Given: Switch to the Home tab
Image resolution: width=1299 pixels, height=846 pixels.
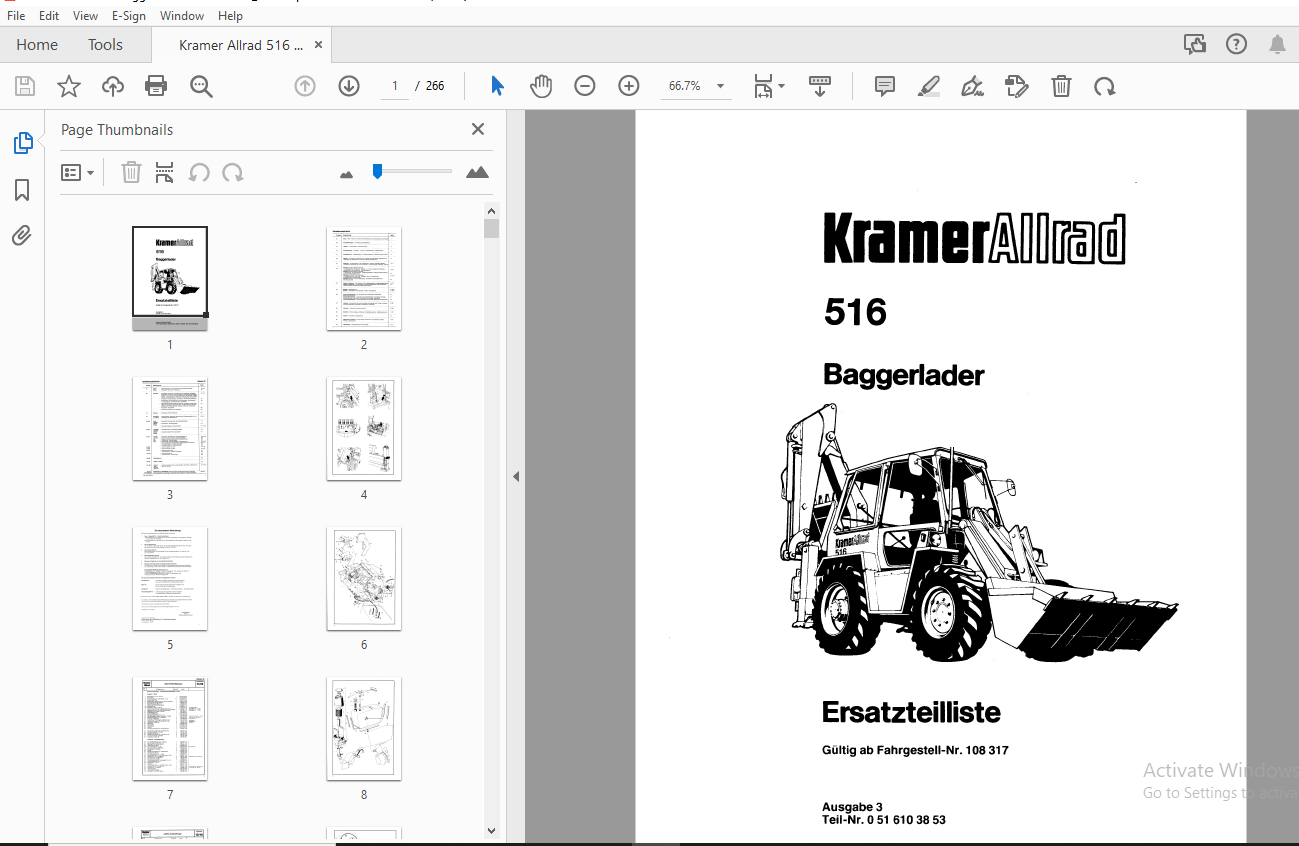Looking at the screenshot, I should point(37,45).
